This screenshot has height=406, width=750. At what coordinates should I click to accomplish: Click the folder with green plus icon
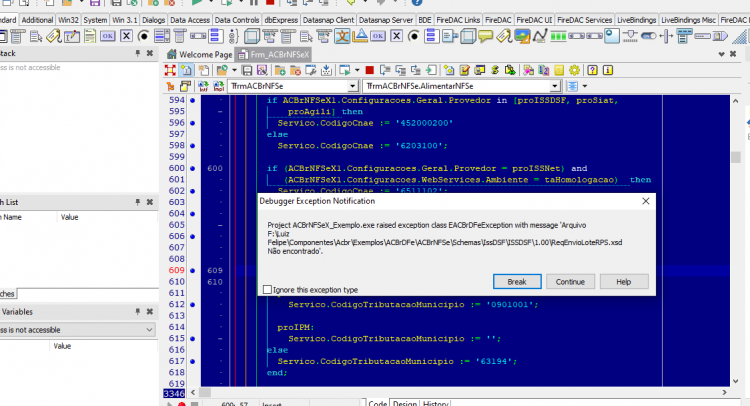coord(280,70)
